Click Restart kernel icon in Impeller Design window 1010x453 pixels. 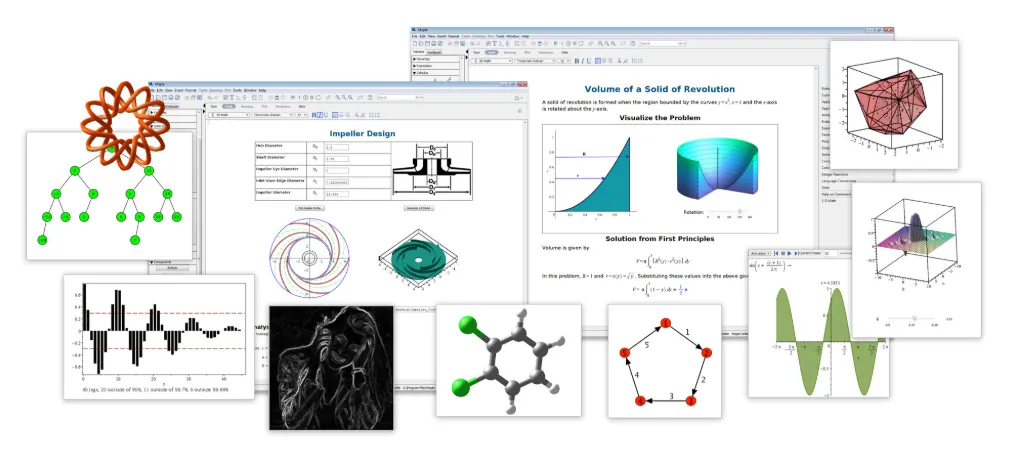[318, 97]
